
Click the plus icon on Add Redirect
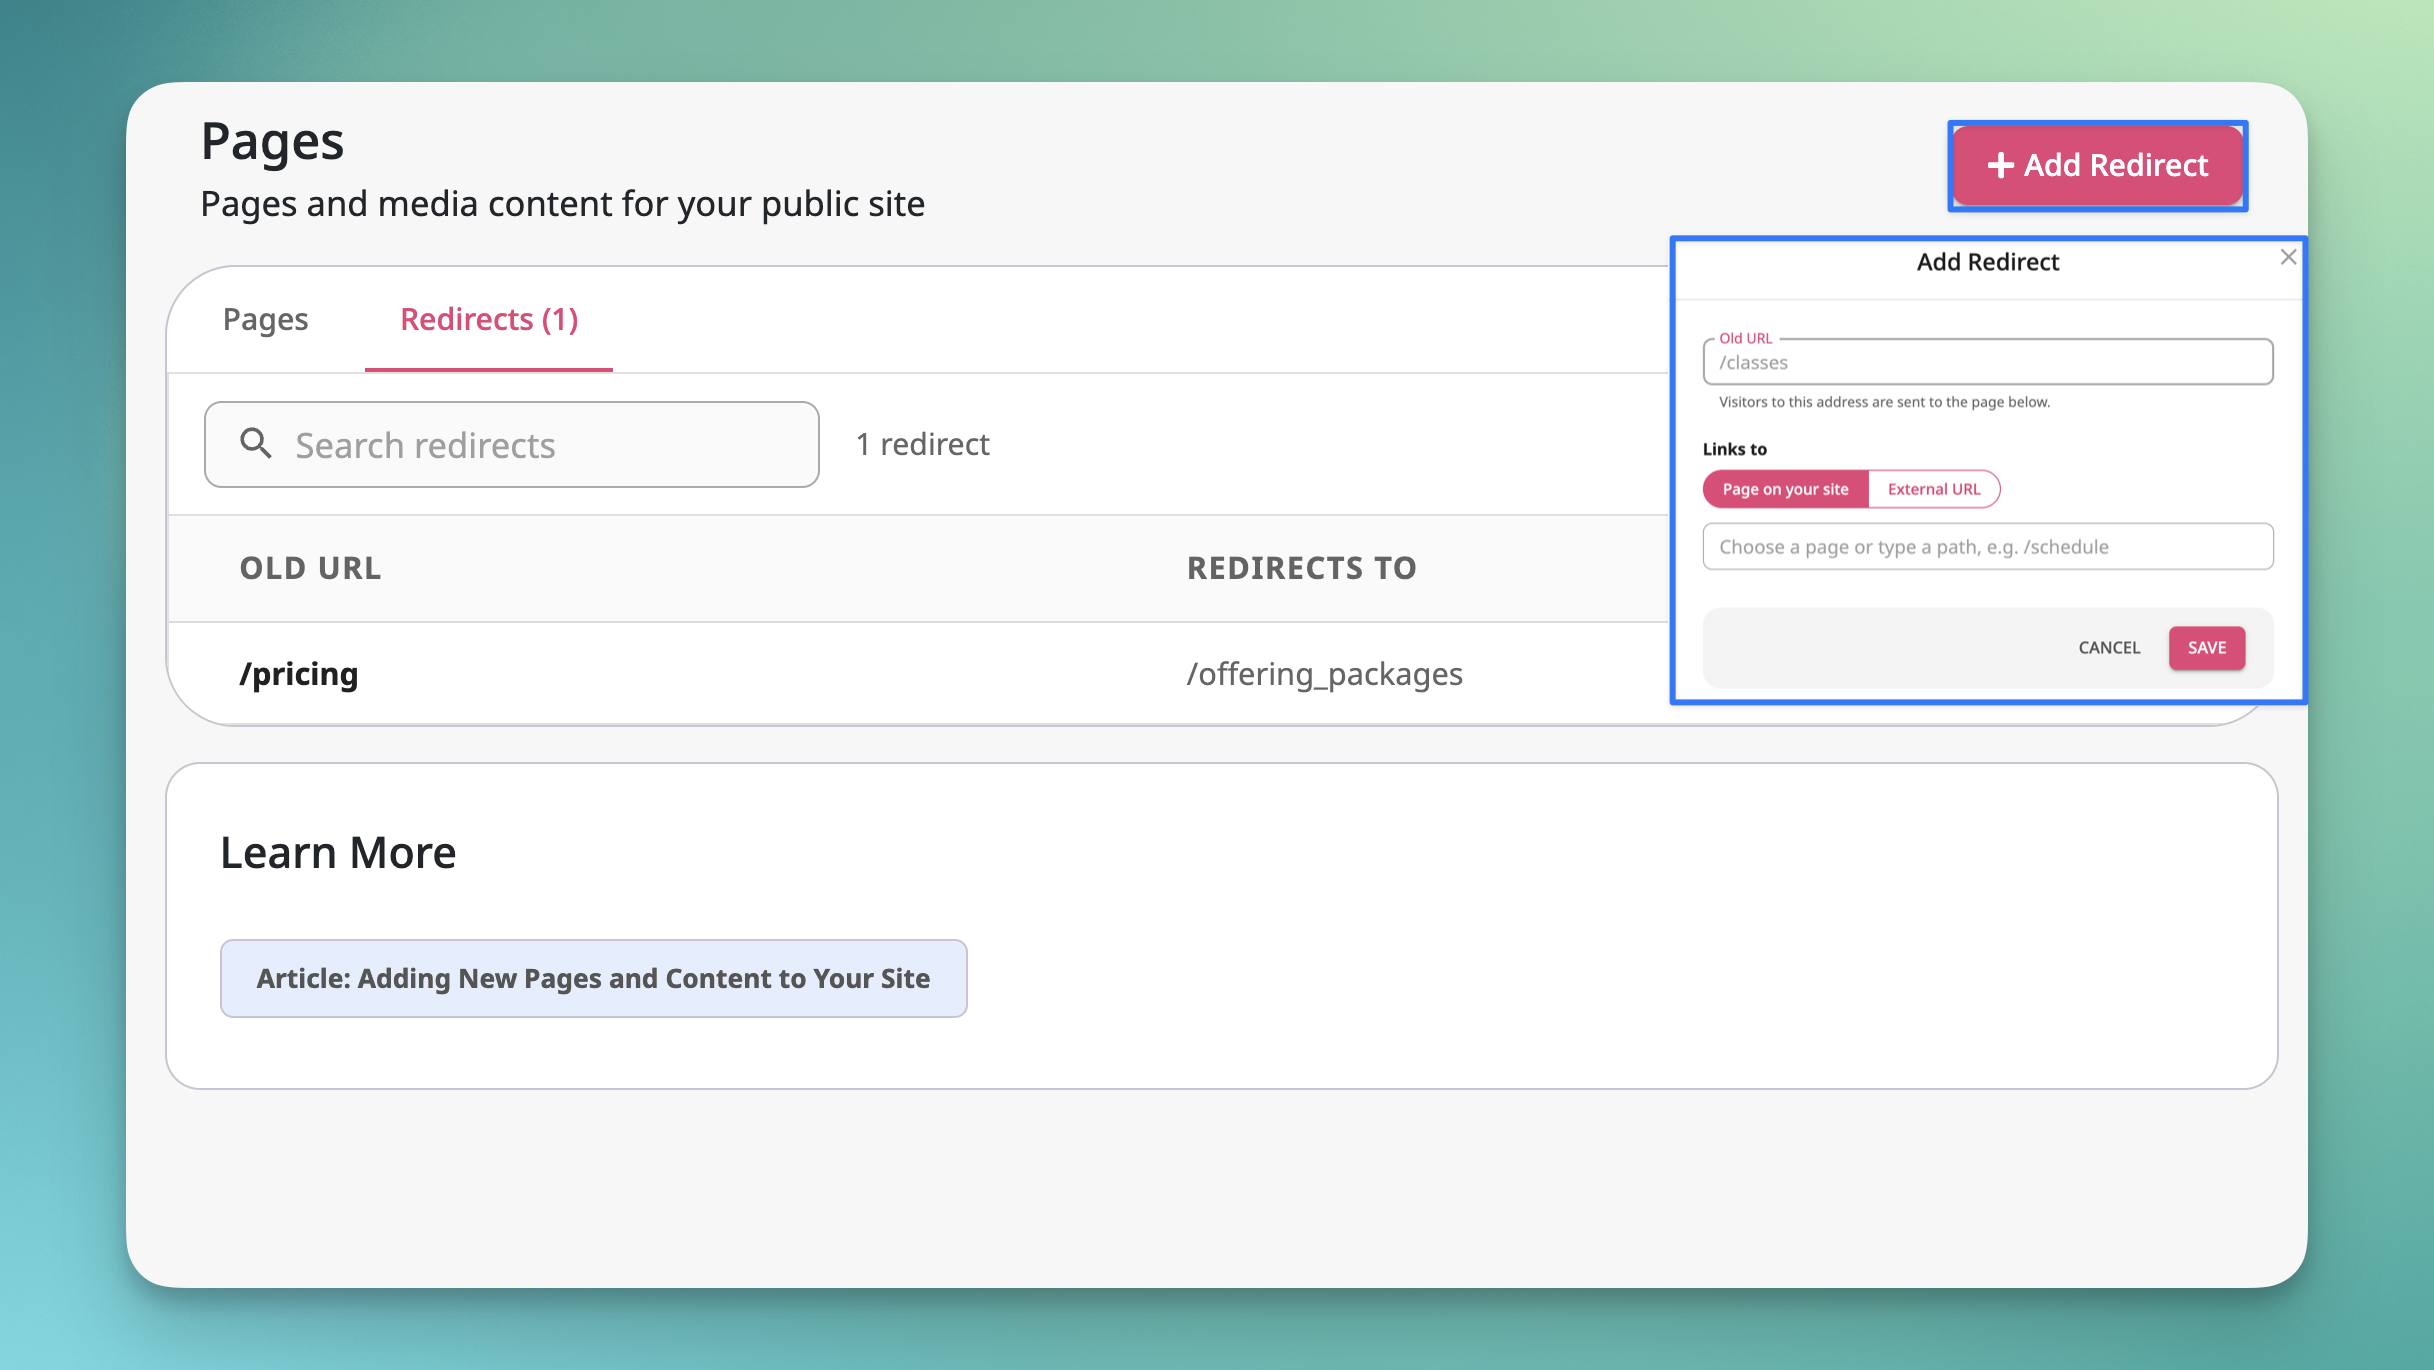(x=2000, y=165)
